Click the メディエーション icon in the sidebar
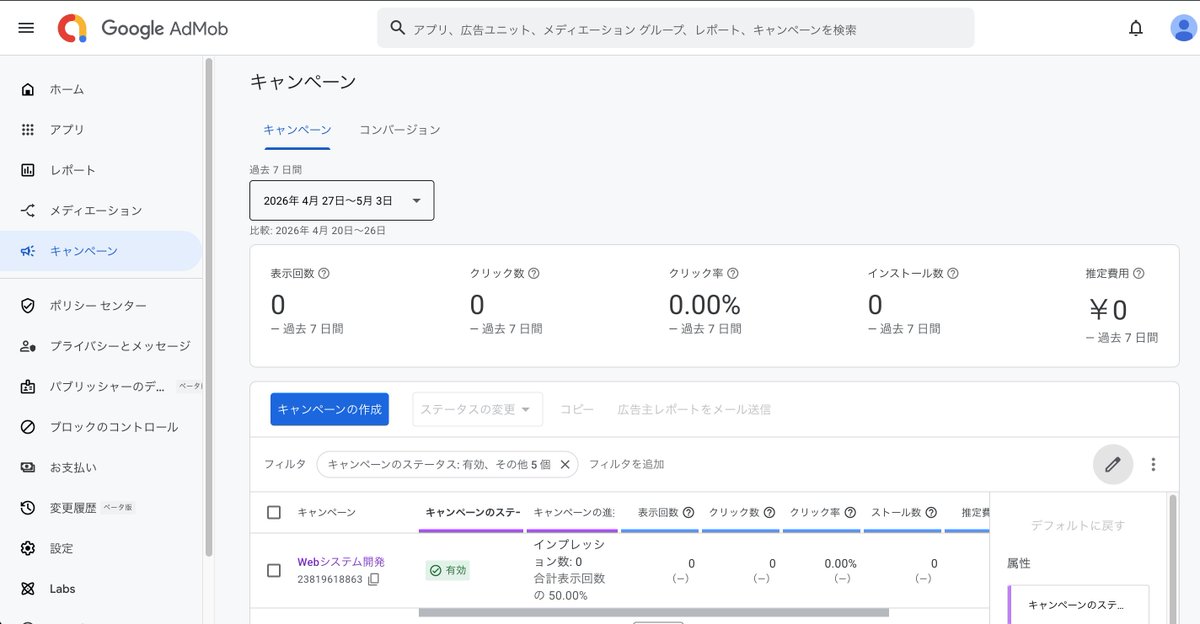 pyautogui.click(x=28, y=211)
